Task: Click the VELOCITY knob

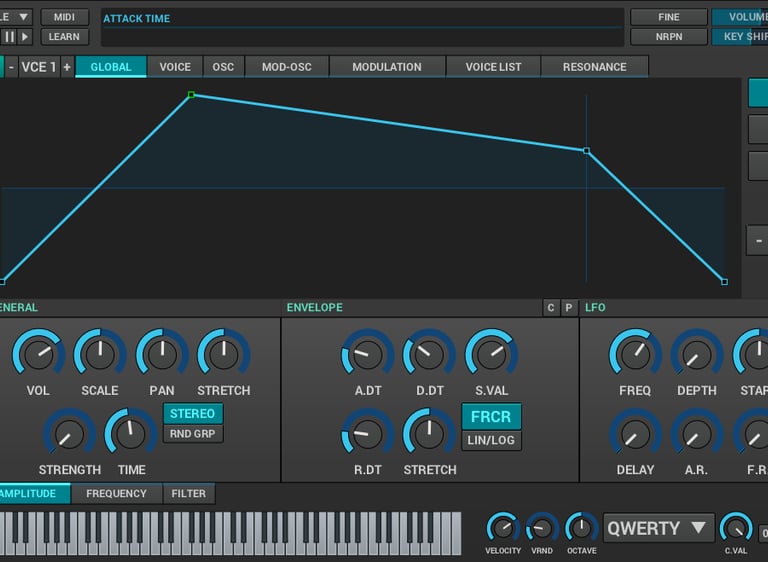Action: 503,529
